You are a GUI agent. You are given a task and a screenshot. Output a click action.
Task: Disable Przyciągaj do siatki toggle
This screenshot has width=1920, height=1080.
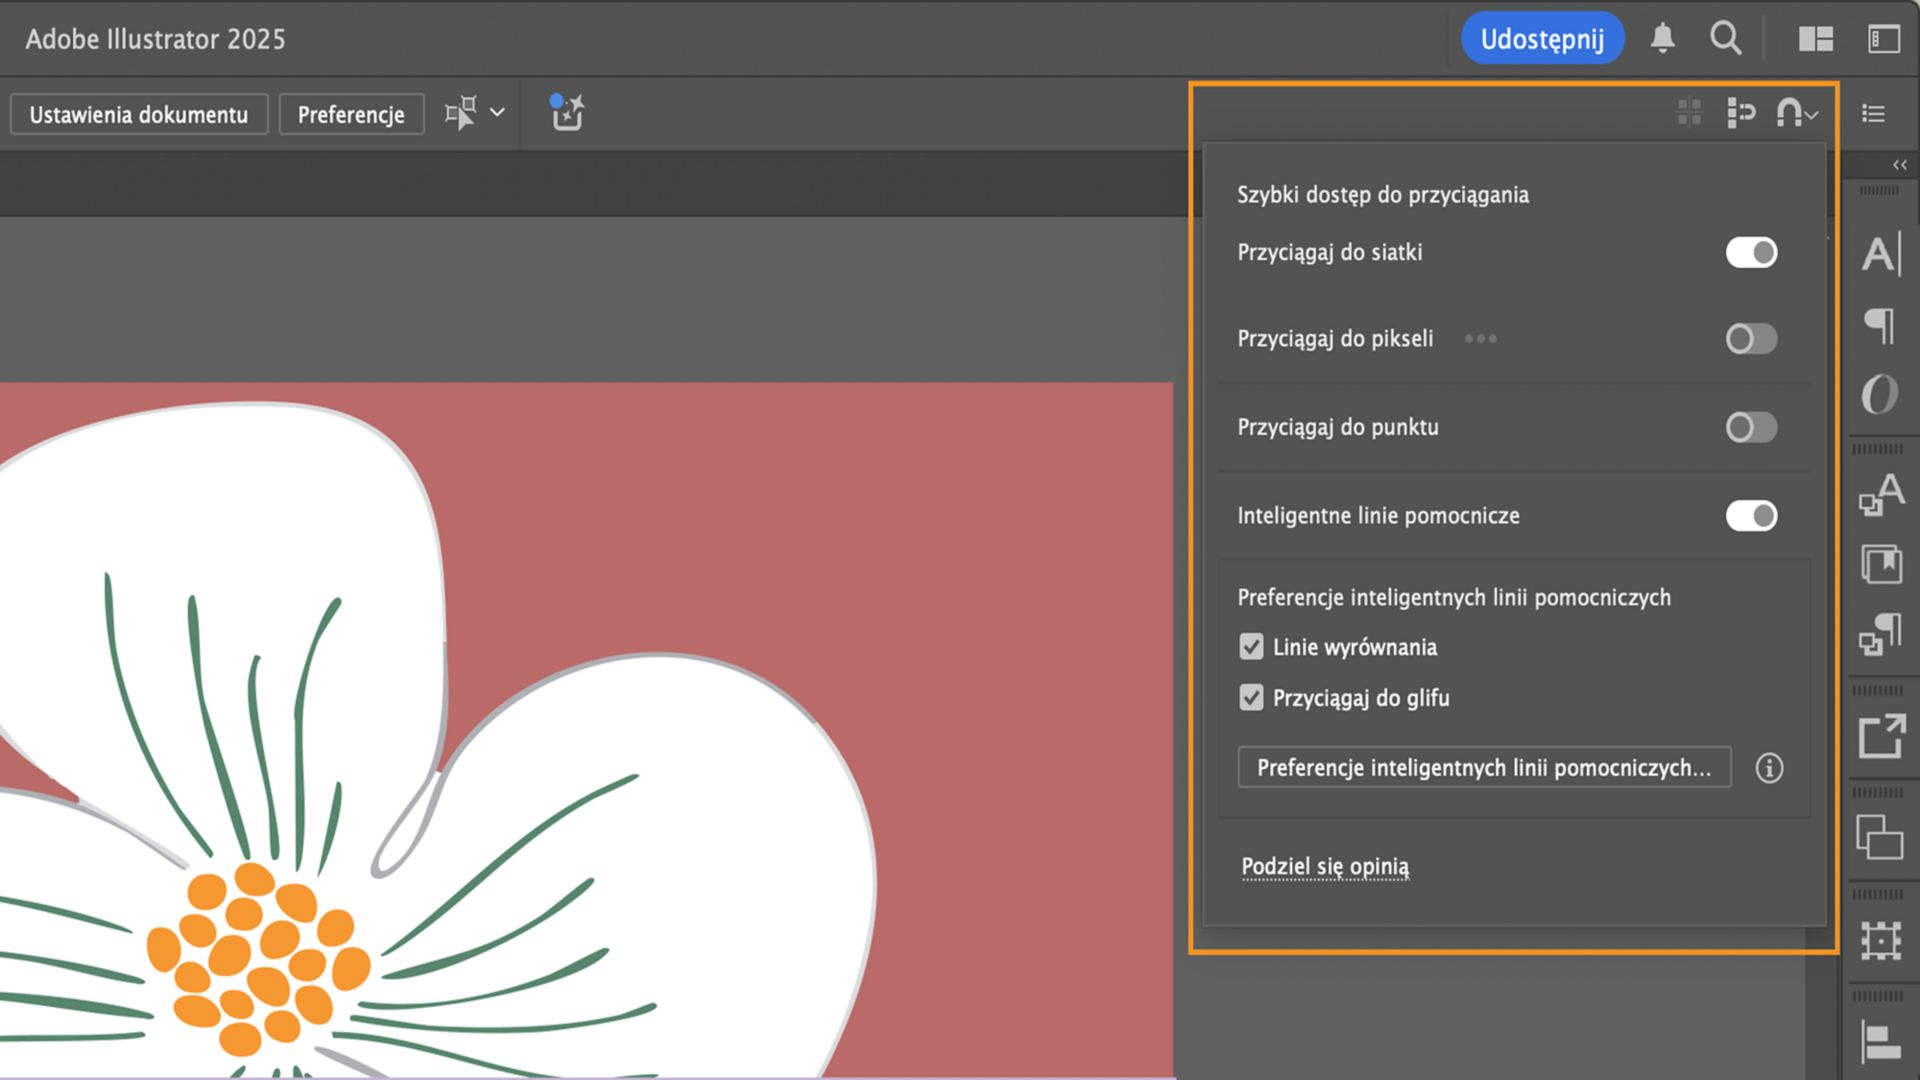[x=1751, y=252]
